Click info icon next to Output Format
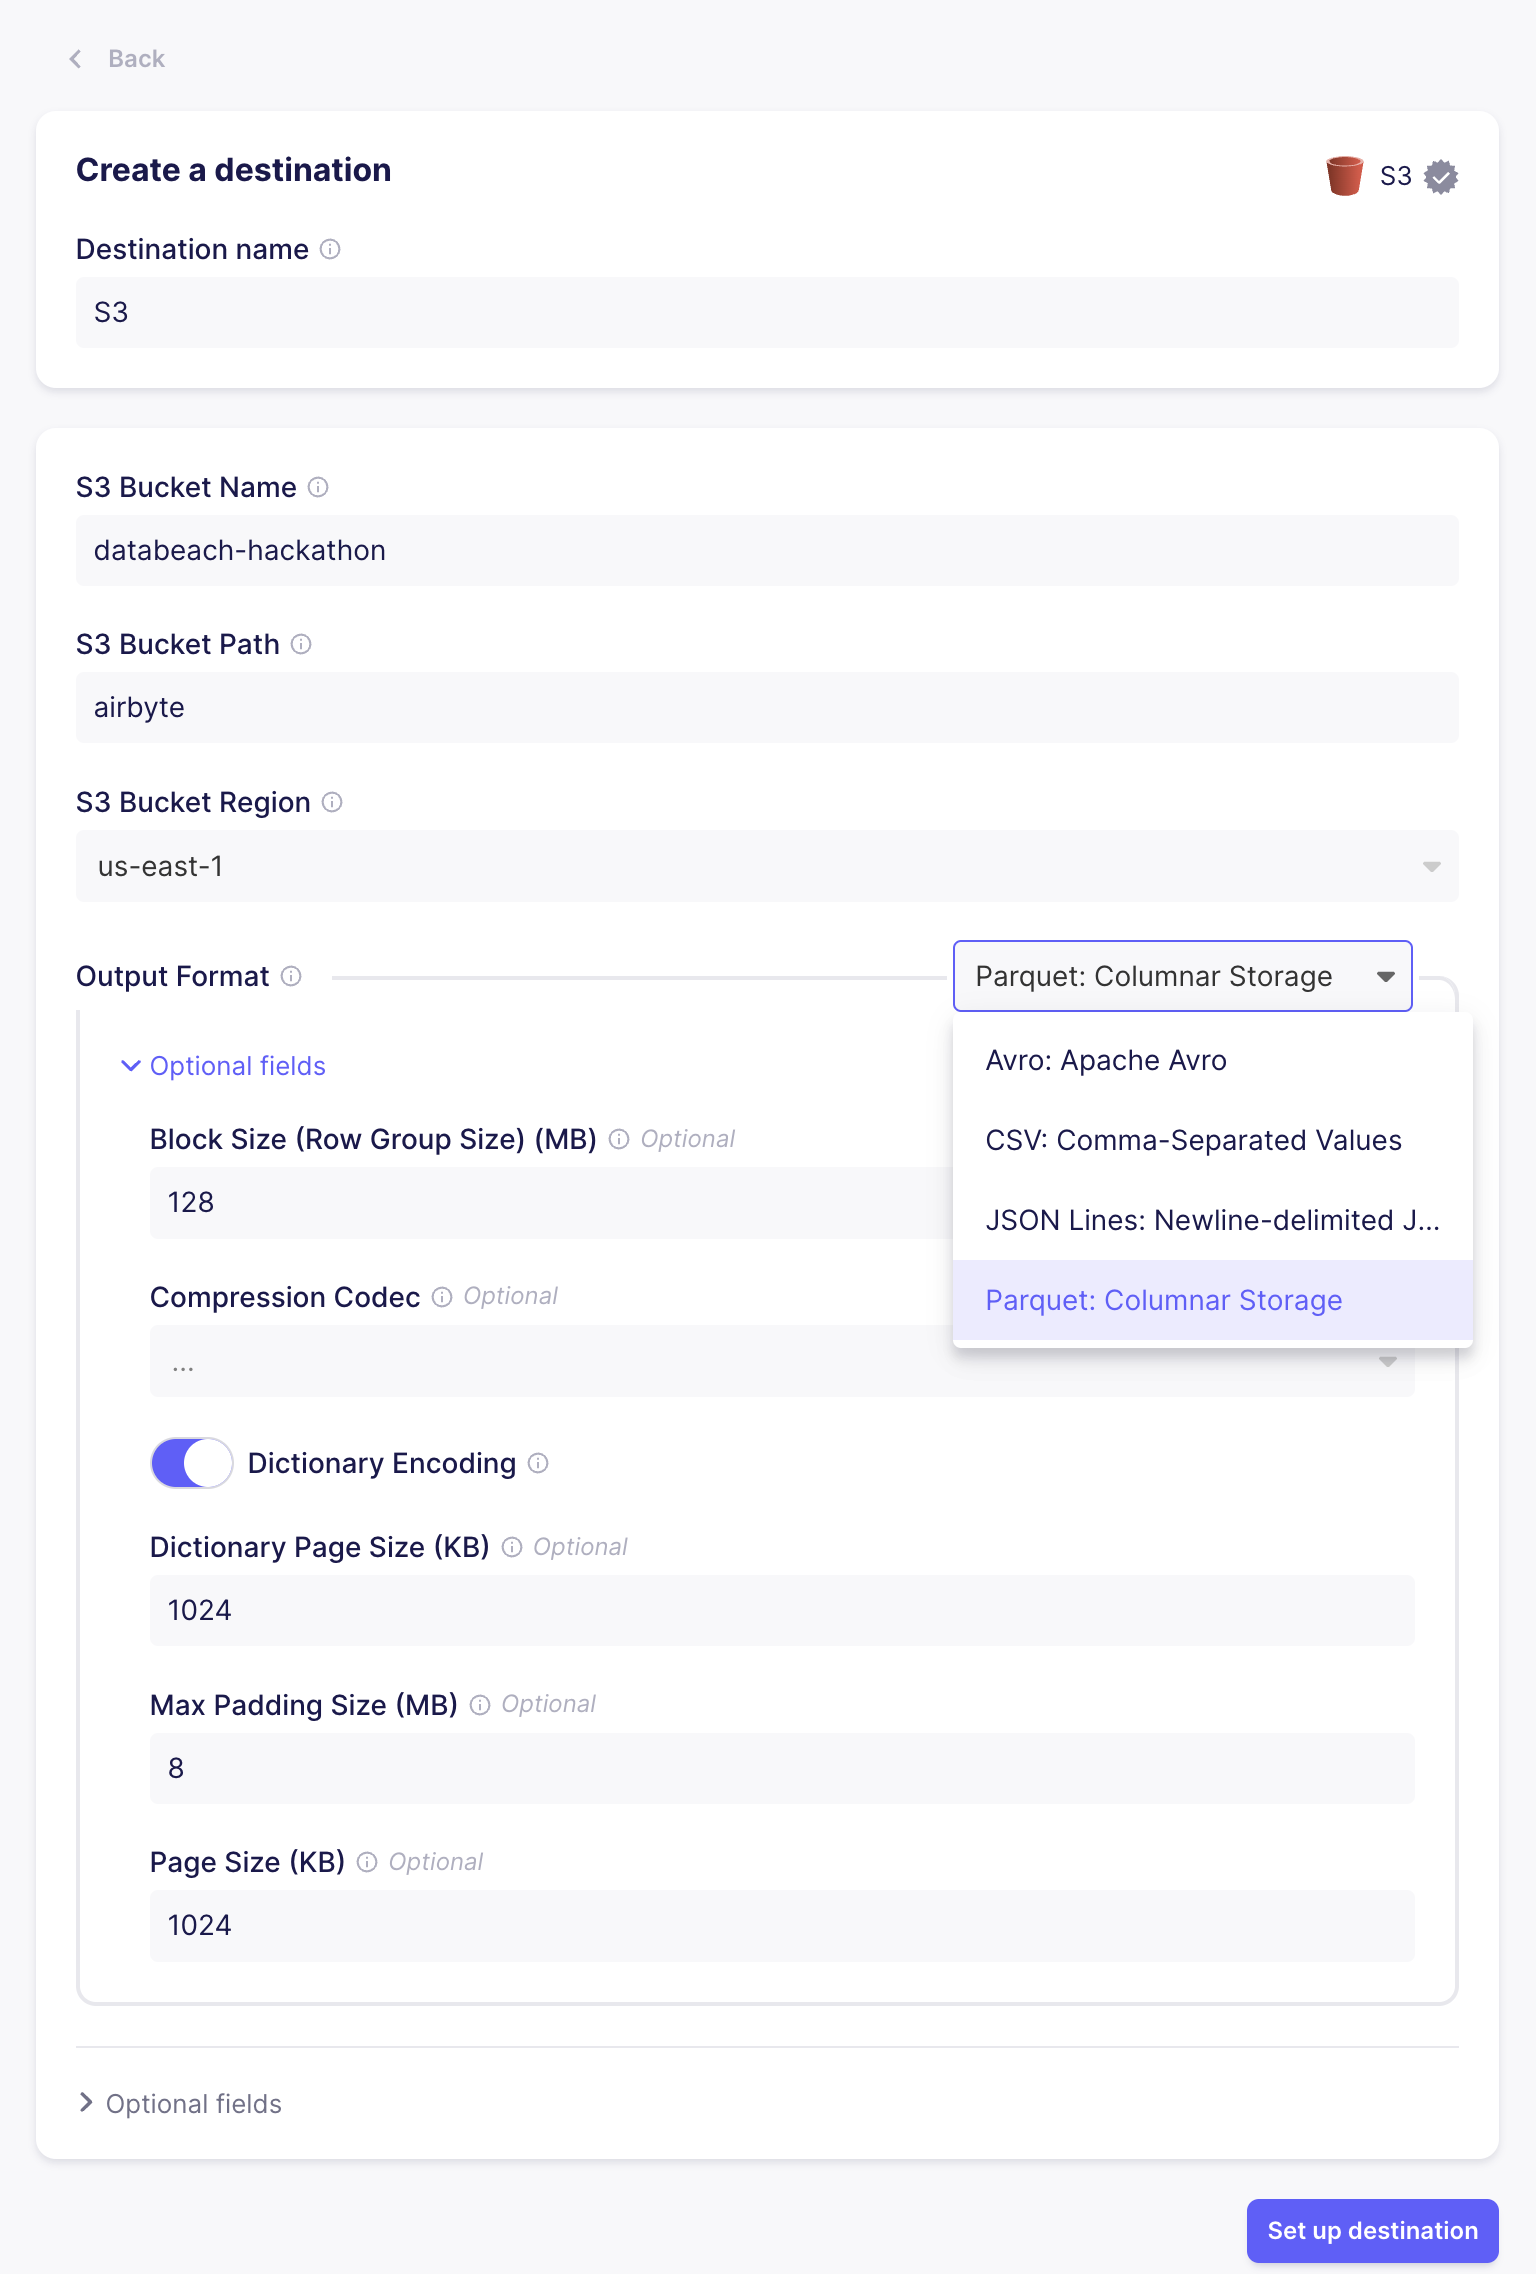The height and width of the screenshot is (2274, 1536). [291, 976]
